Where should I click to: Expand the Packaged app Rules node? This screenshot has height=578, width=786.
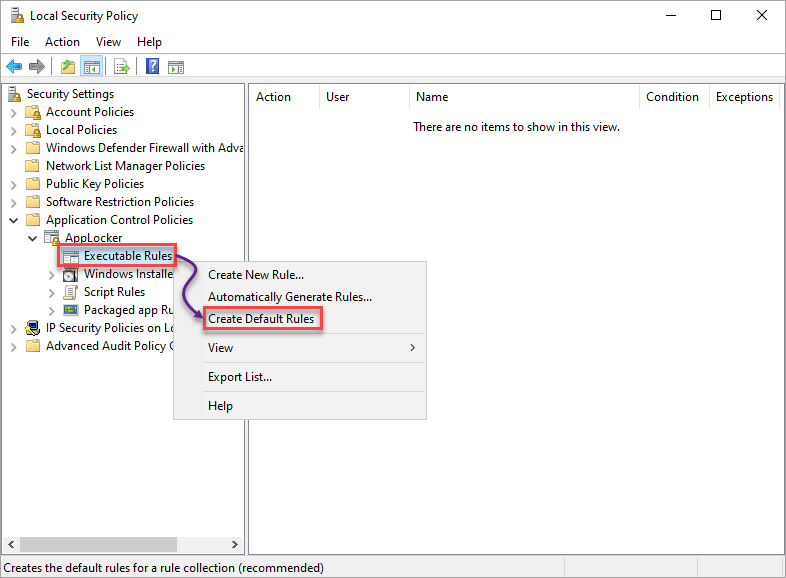[x=52, y=311]
